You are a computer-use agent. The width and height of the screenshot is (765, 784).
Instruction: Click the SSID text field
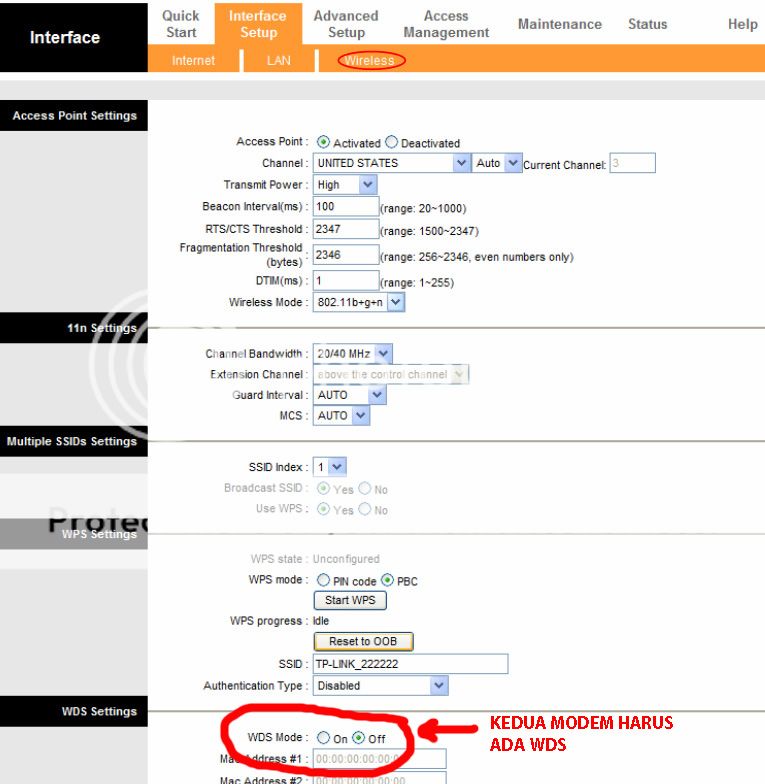pyautogui.click(x=410, y=664)
